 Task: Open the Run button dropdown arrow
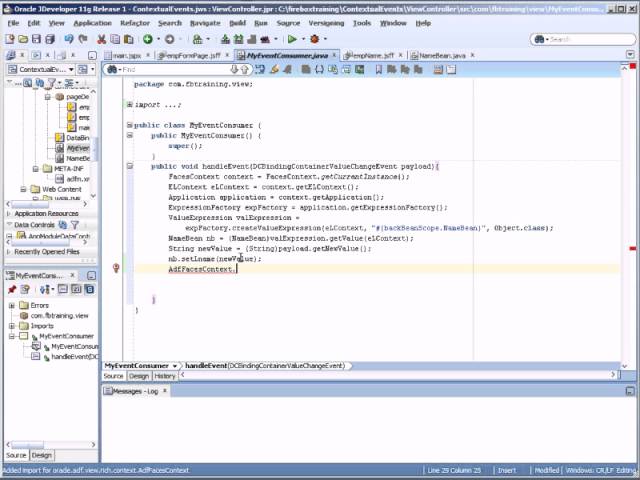tap(303, 39)
